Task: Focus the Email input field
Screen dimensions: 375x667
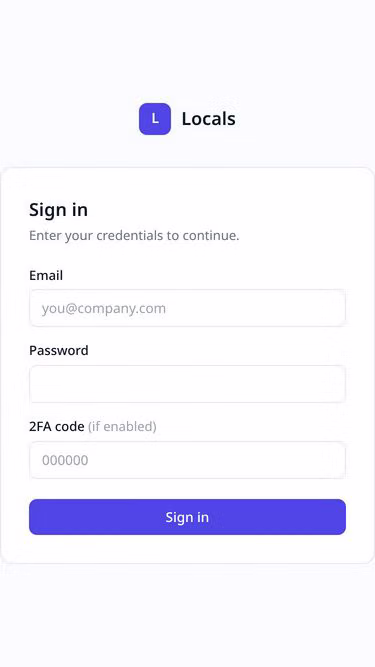Action: (188, 308)
